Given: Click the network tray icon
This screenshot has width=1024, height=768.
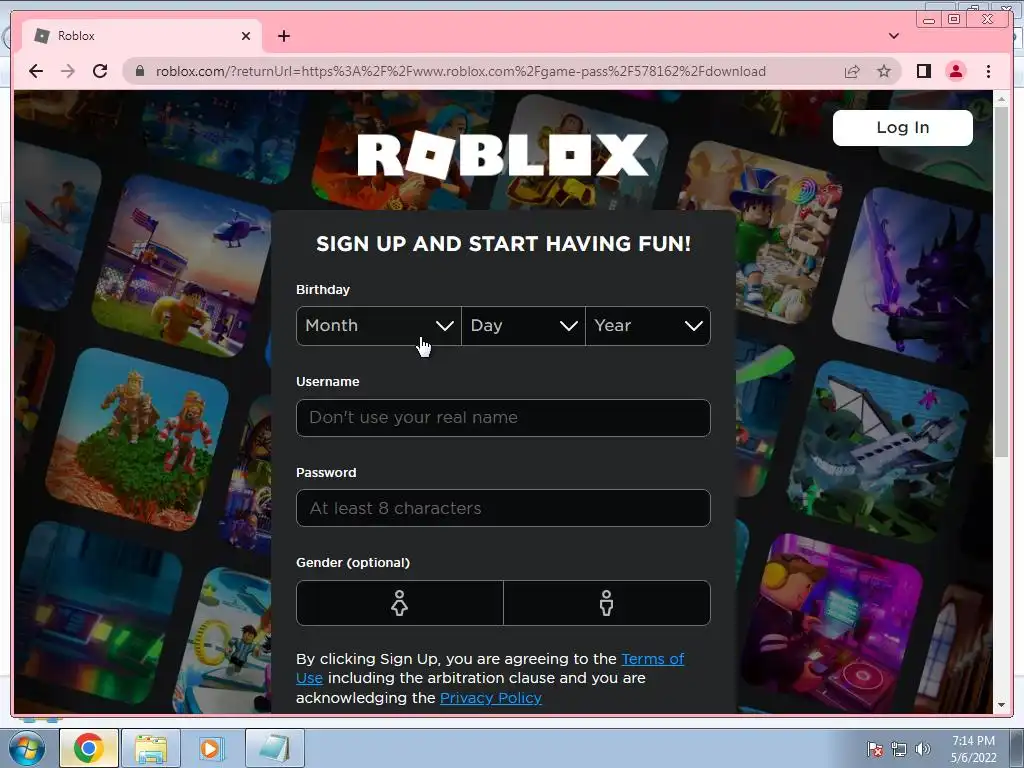Looking at the screenshot, I should (x=899, y=749).
